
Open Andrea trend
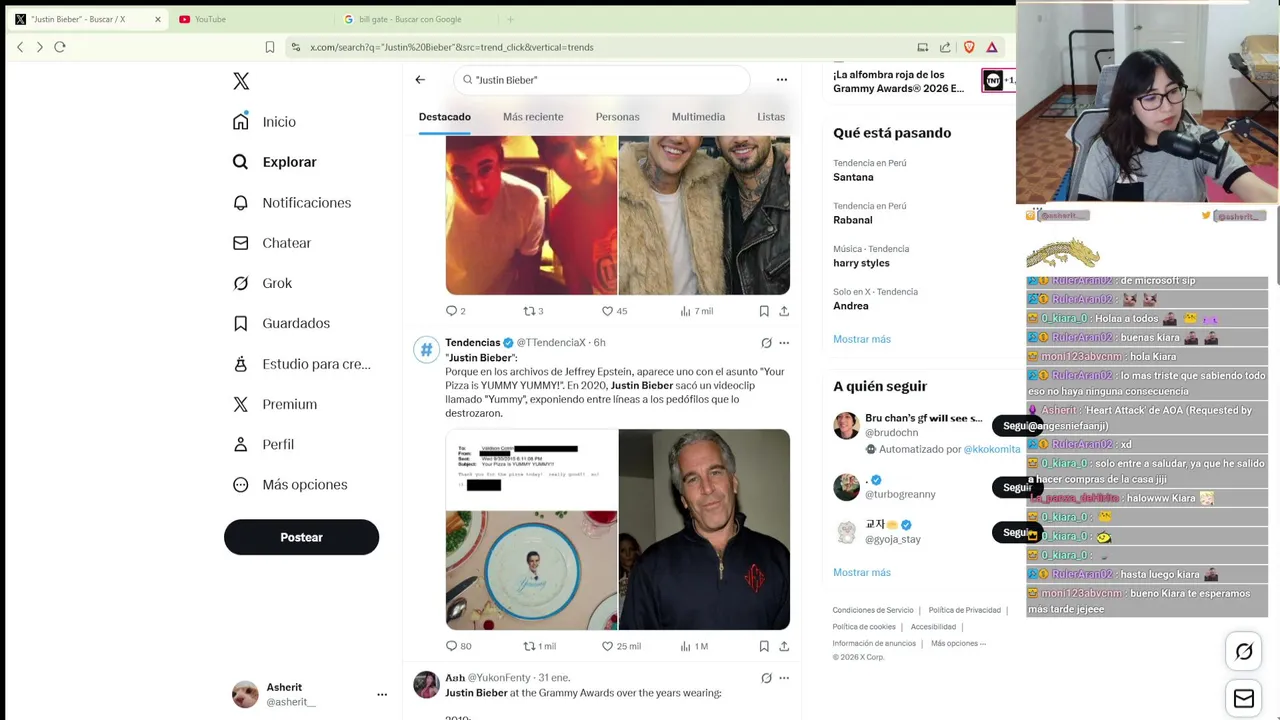click(x=850, y=306)
